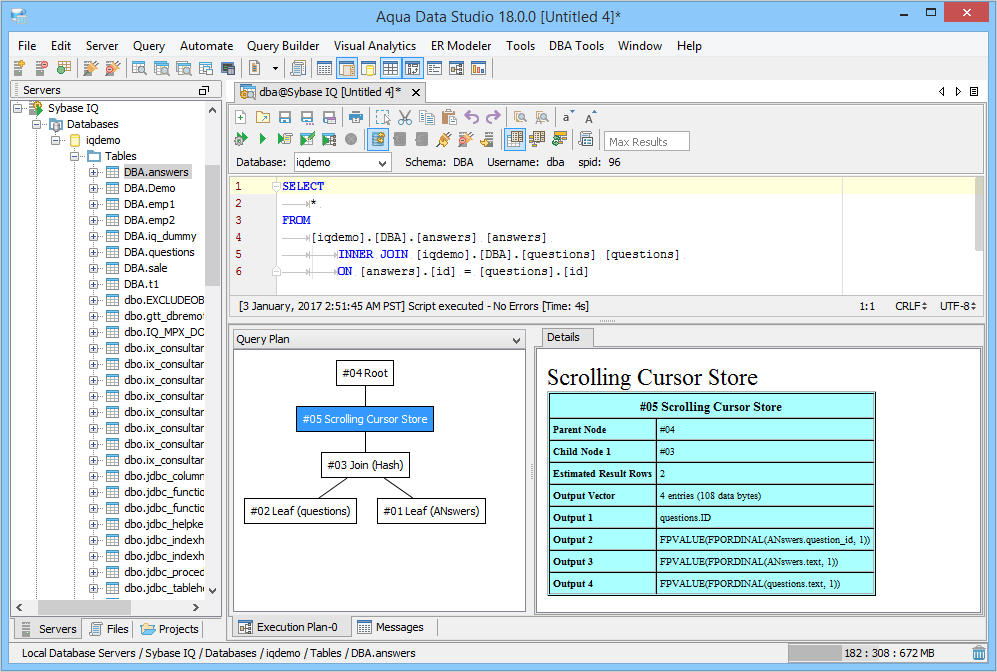Image resolution: width=997 pixels, height=672 pixels.
Task: Expand the DBA.questions table node
Action: 93,252
